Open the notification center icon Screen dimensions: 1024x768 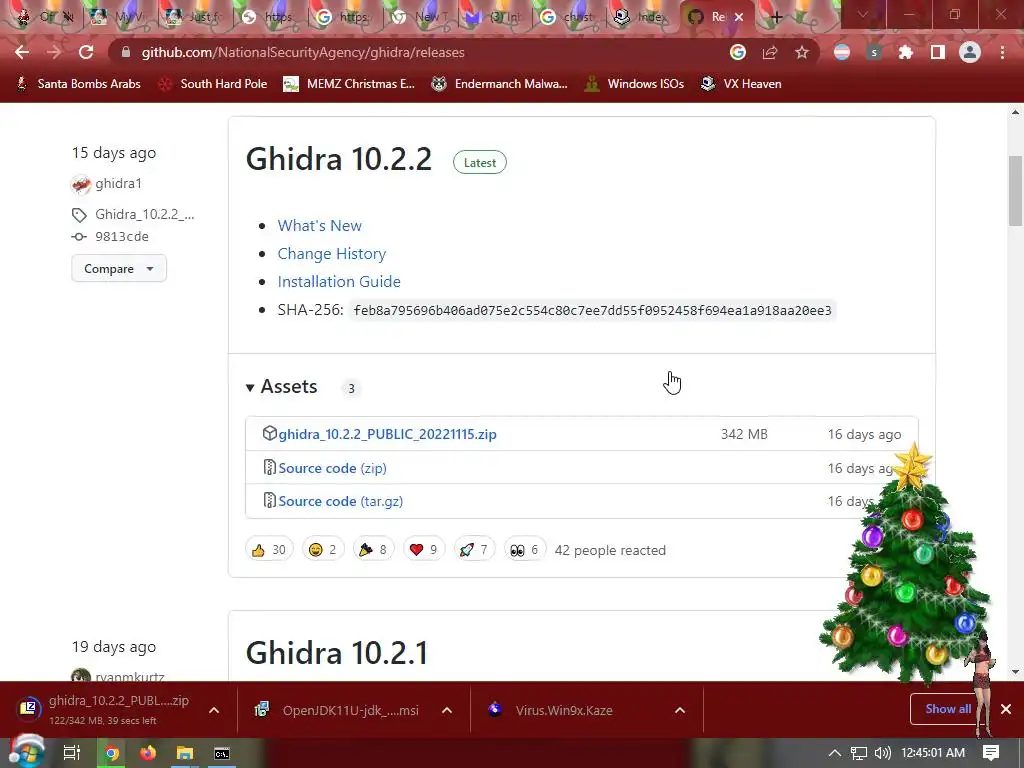(991, 753)
